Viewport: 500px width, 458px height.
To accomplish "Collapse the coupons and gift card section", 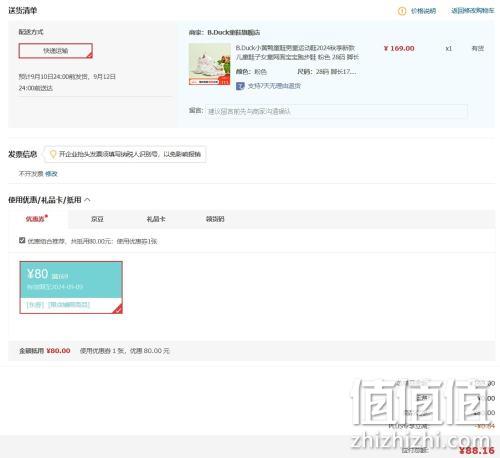I will click(x=87, y=200).
